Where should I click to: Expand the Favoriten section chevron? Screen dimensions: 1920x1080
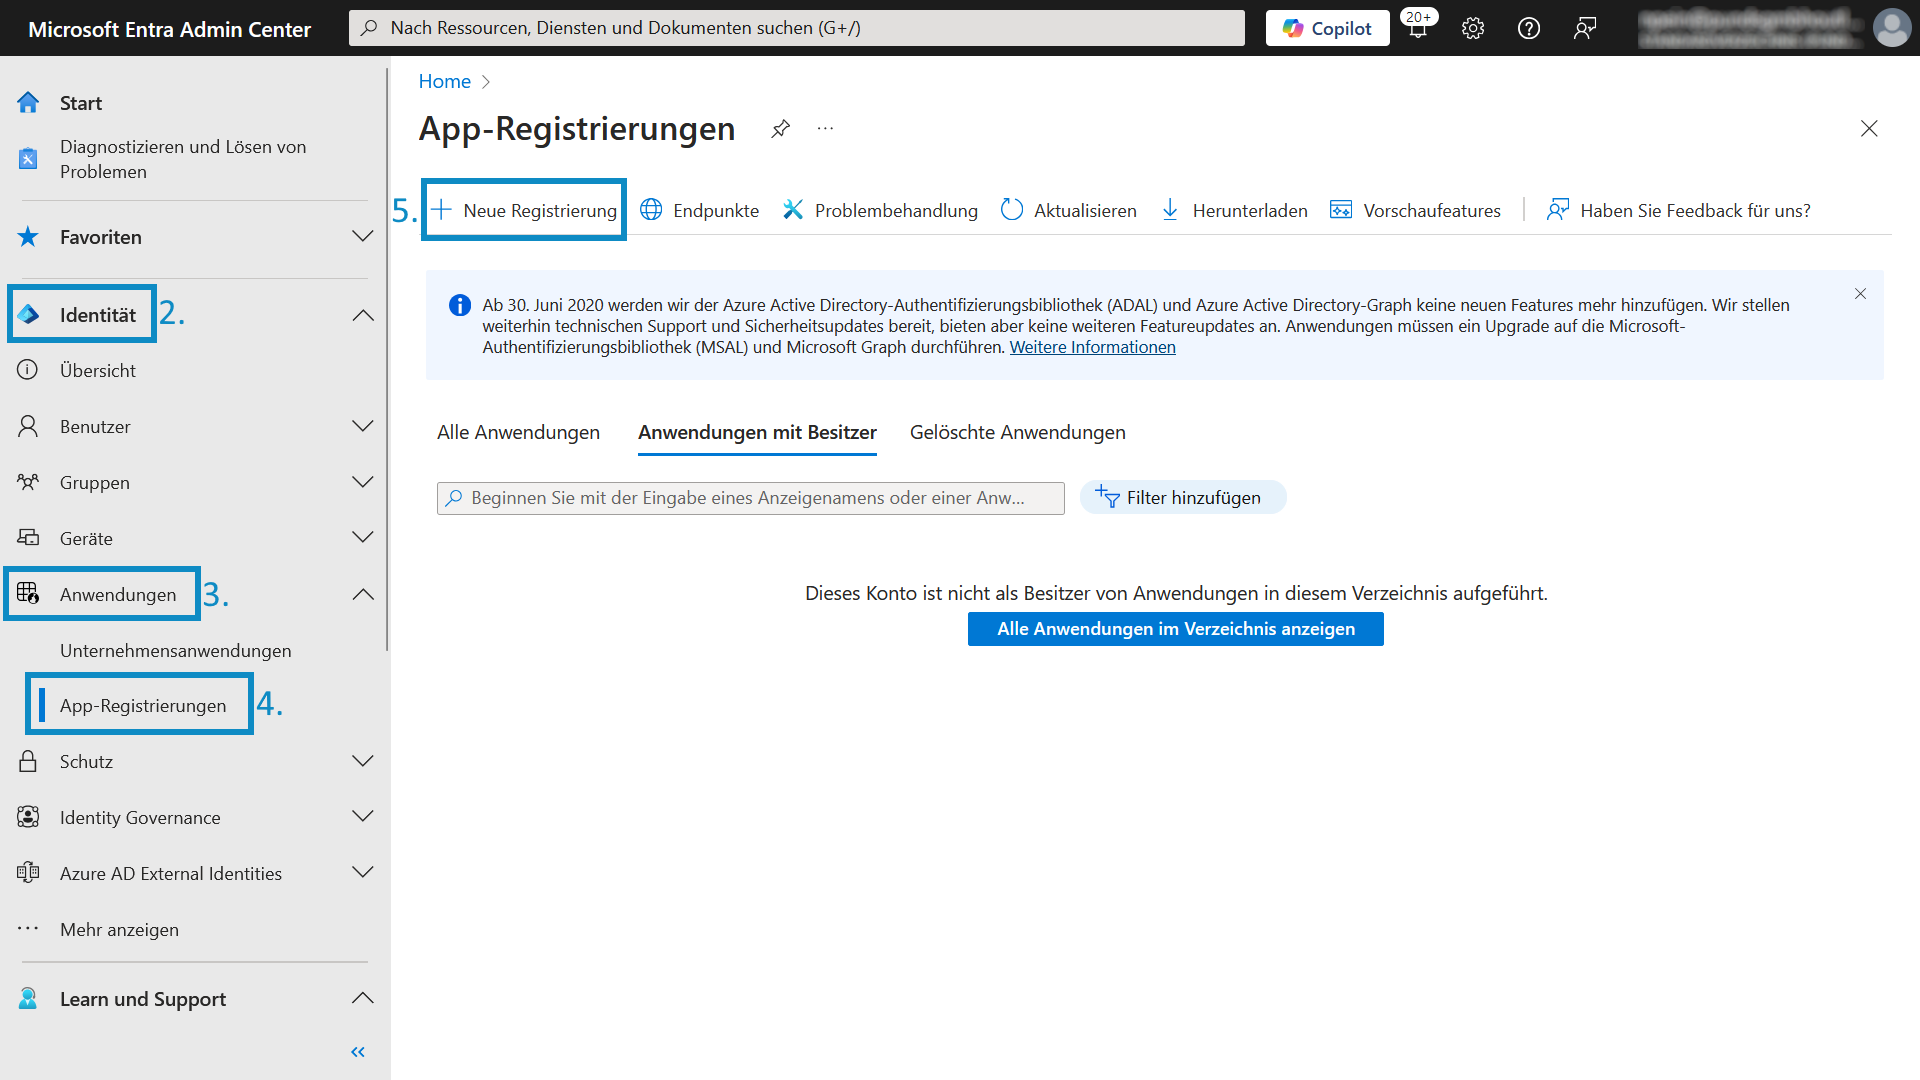tap(363, 237)
